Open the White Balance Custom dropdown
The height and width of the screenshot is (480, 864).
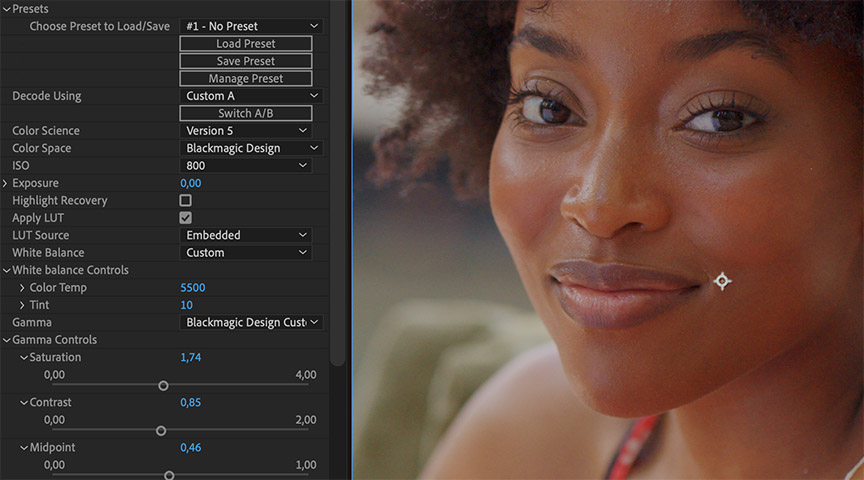coord(246,253)
